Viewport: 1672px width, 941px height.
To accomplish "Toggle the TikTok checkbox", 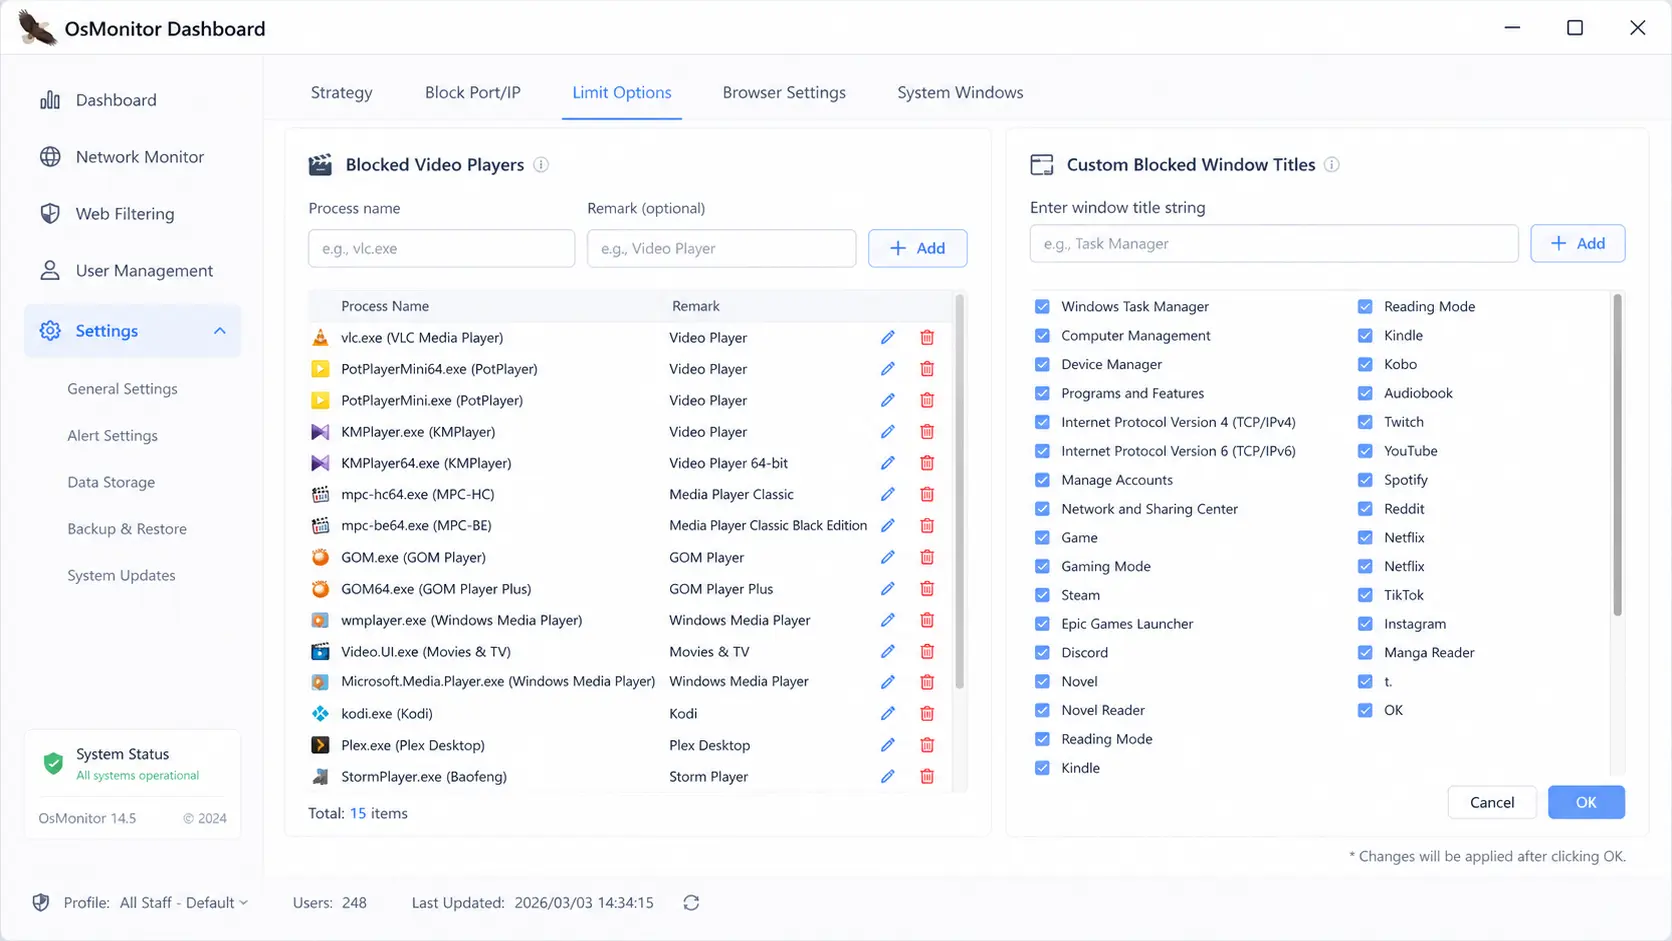I will tap(1365, 595).
